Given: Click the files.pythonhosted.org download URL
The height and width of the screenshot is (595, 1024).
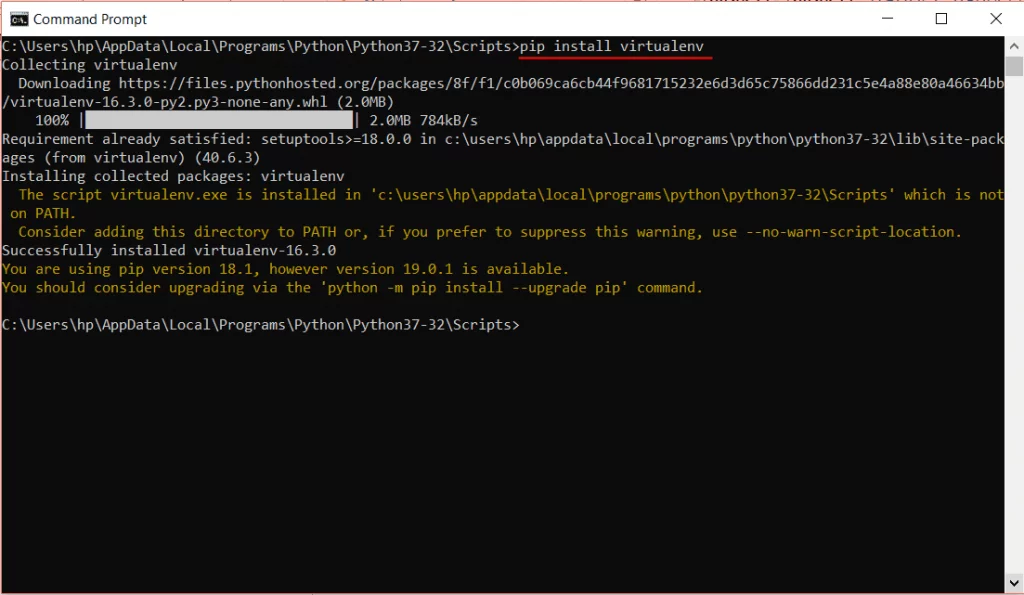Looking at the screenshot, I should 561,84.
